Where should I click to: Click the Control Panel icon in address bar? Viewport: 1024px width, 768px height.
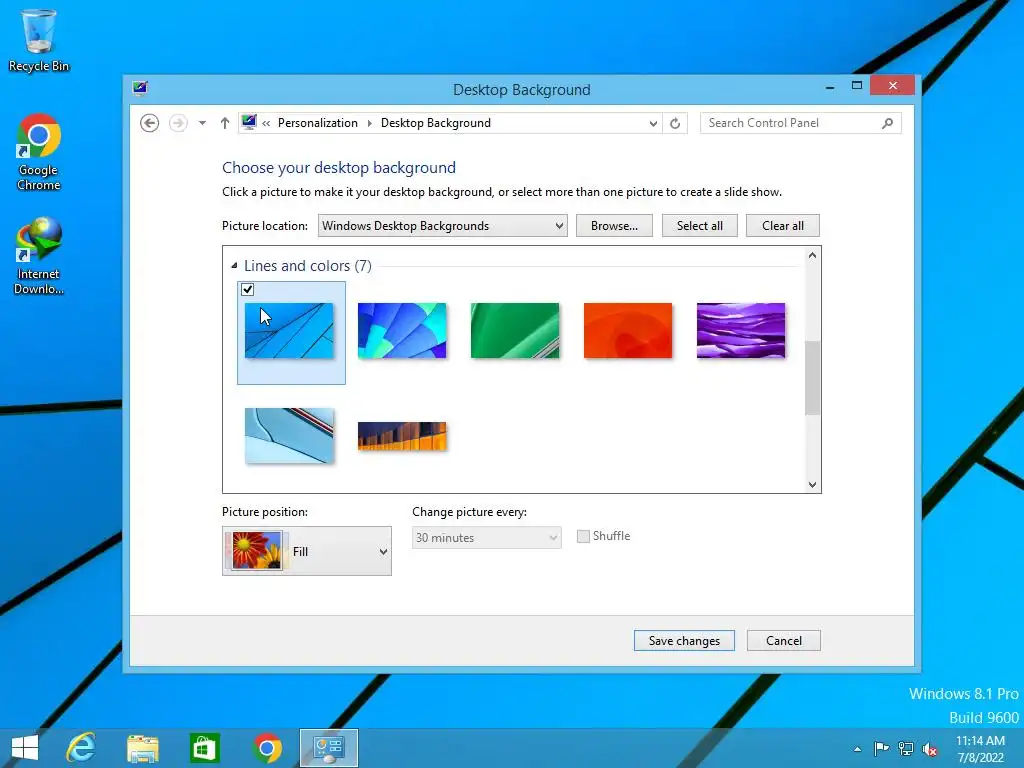point(249,122)
